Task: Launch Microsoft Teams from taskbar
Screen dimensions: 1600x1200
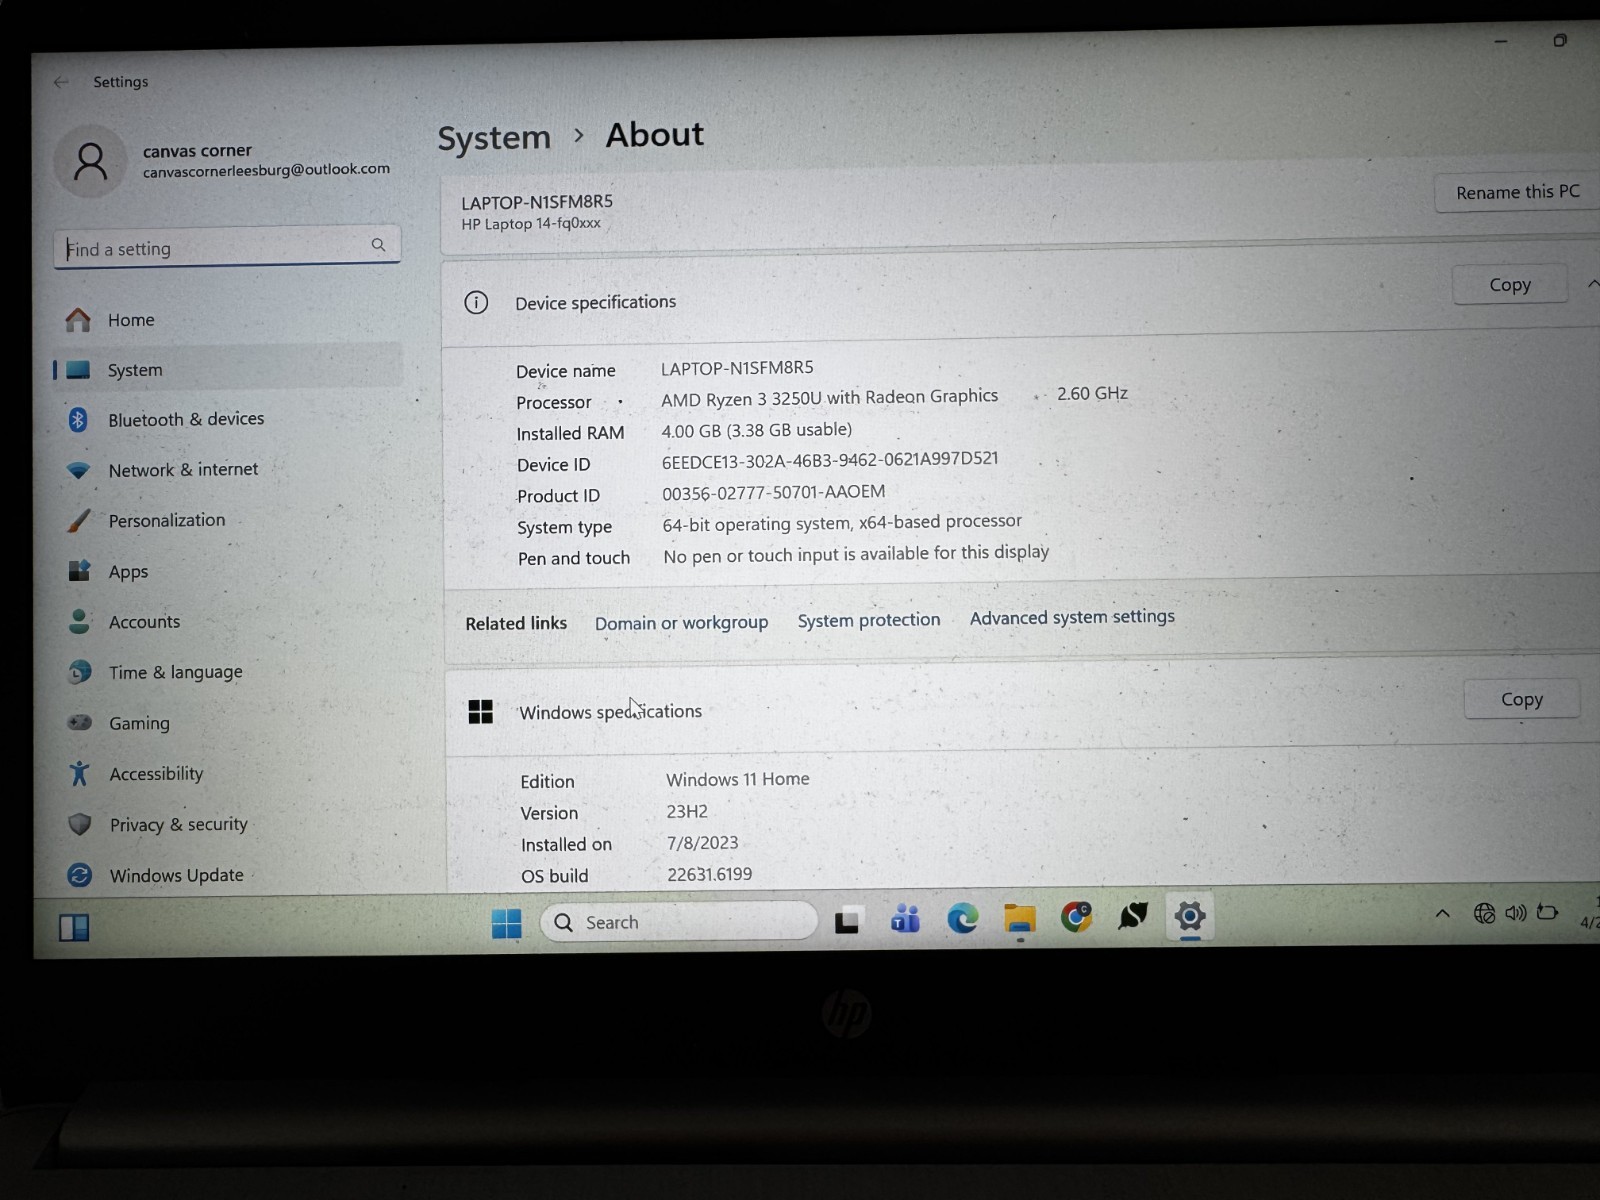Action: 905,918
